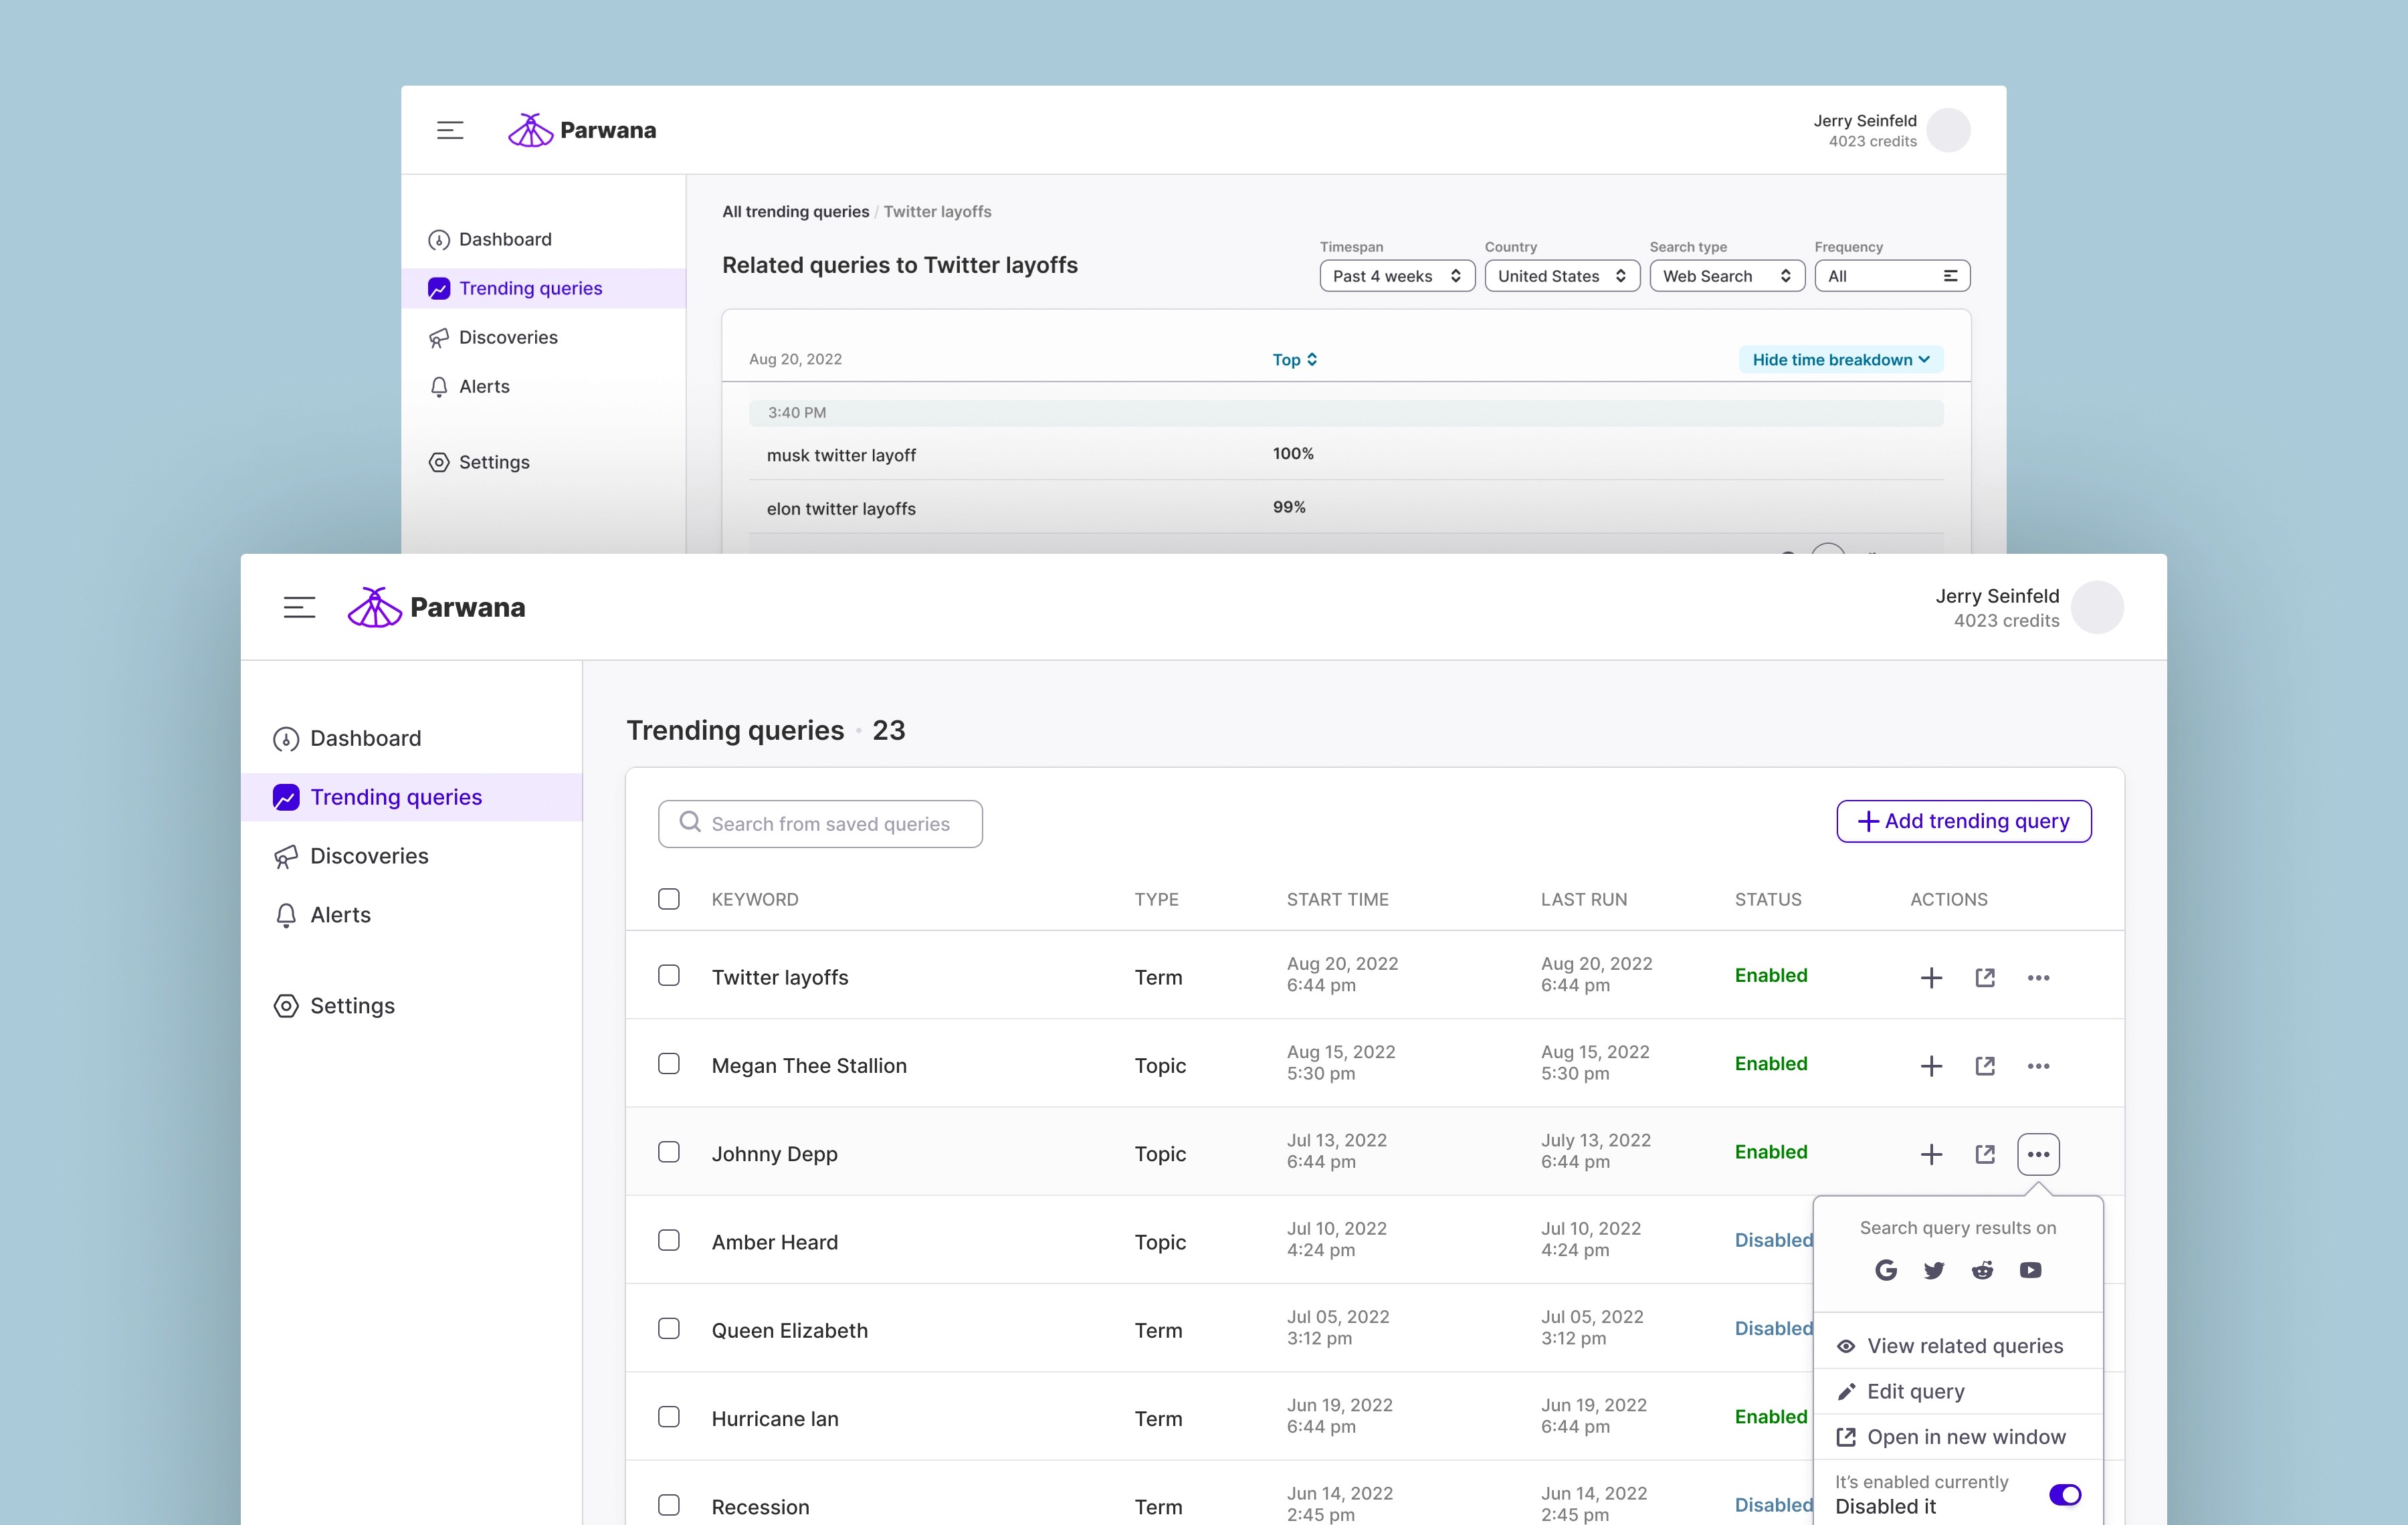Open Twitter layoffs in new window icon
Image resolution: width=2408 pixels, height=1525 pixels.
click(x=1985, y=977)
